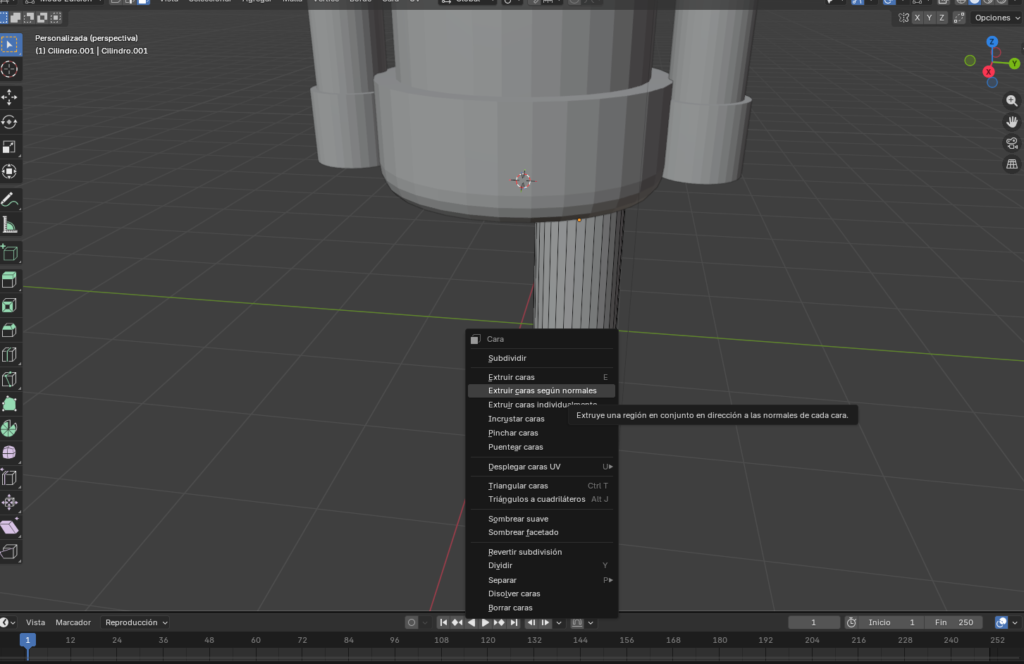Toggle auto keying record button
The image size is (1024, 664).
coord(411,622)
